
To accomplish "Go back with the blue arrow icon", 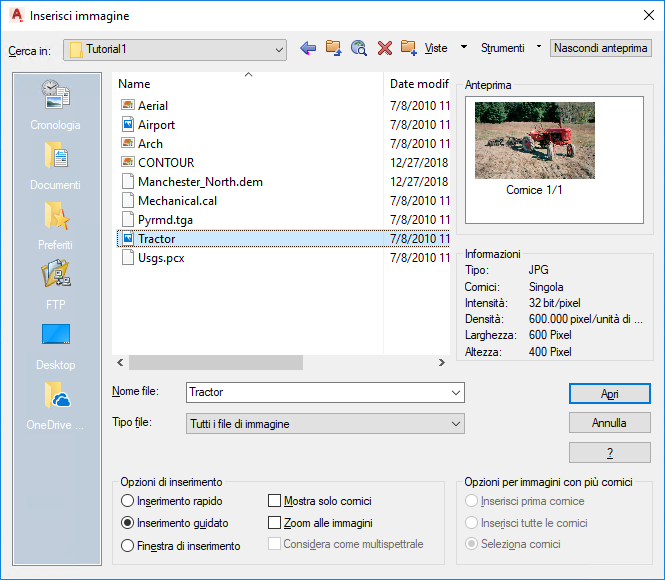I will point(308,48).
